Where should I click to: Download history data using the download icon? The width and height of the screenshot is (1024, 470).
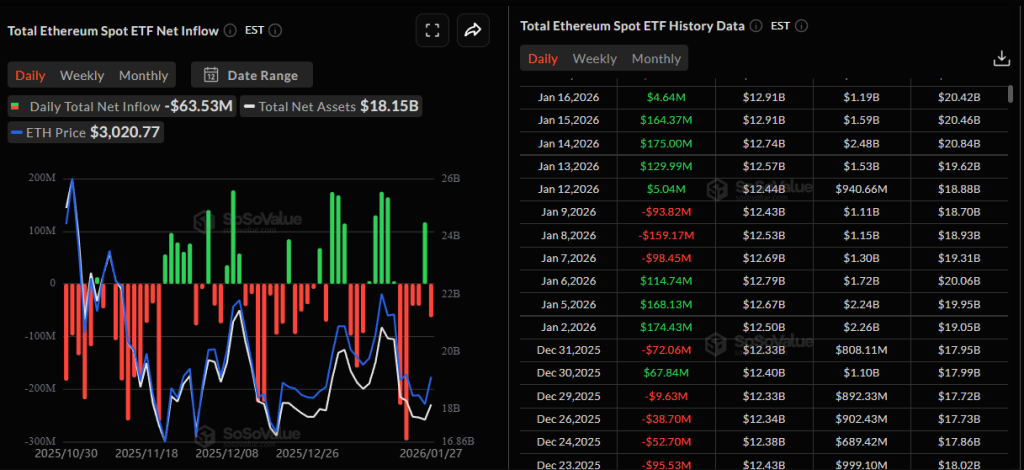tap(1001, 59)
